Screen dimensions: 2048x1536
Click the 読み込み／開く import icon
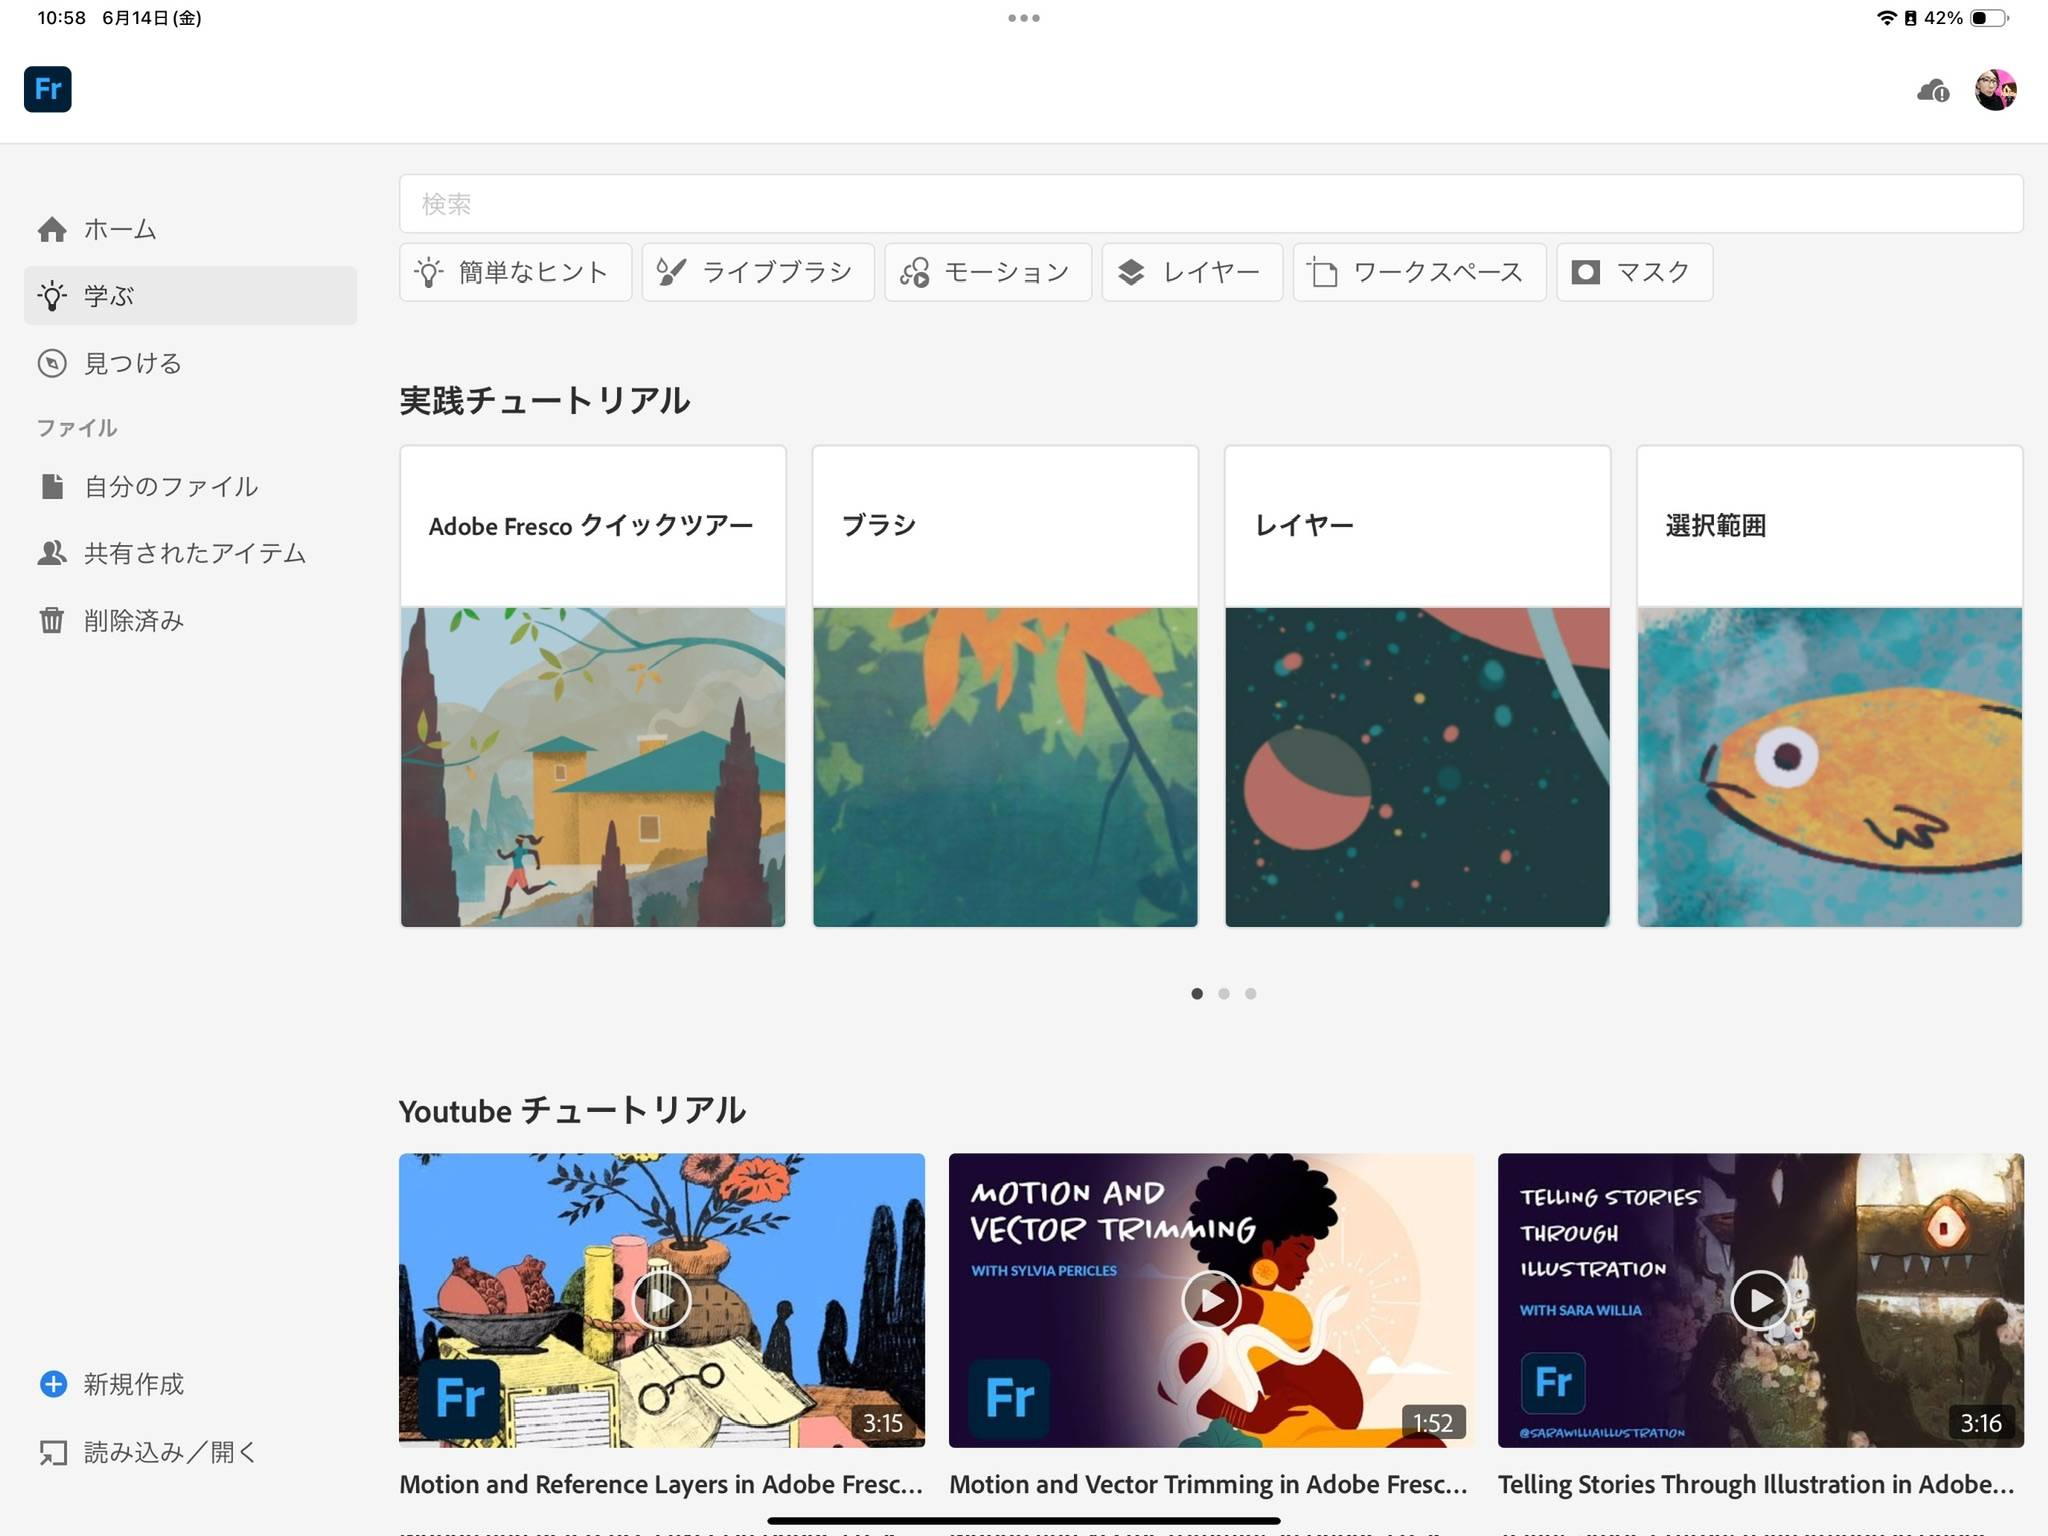pos(53,1452)
